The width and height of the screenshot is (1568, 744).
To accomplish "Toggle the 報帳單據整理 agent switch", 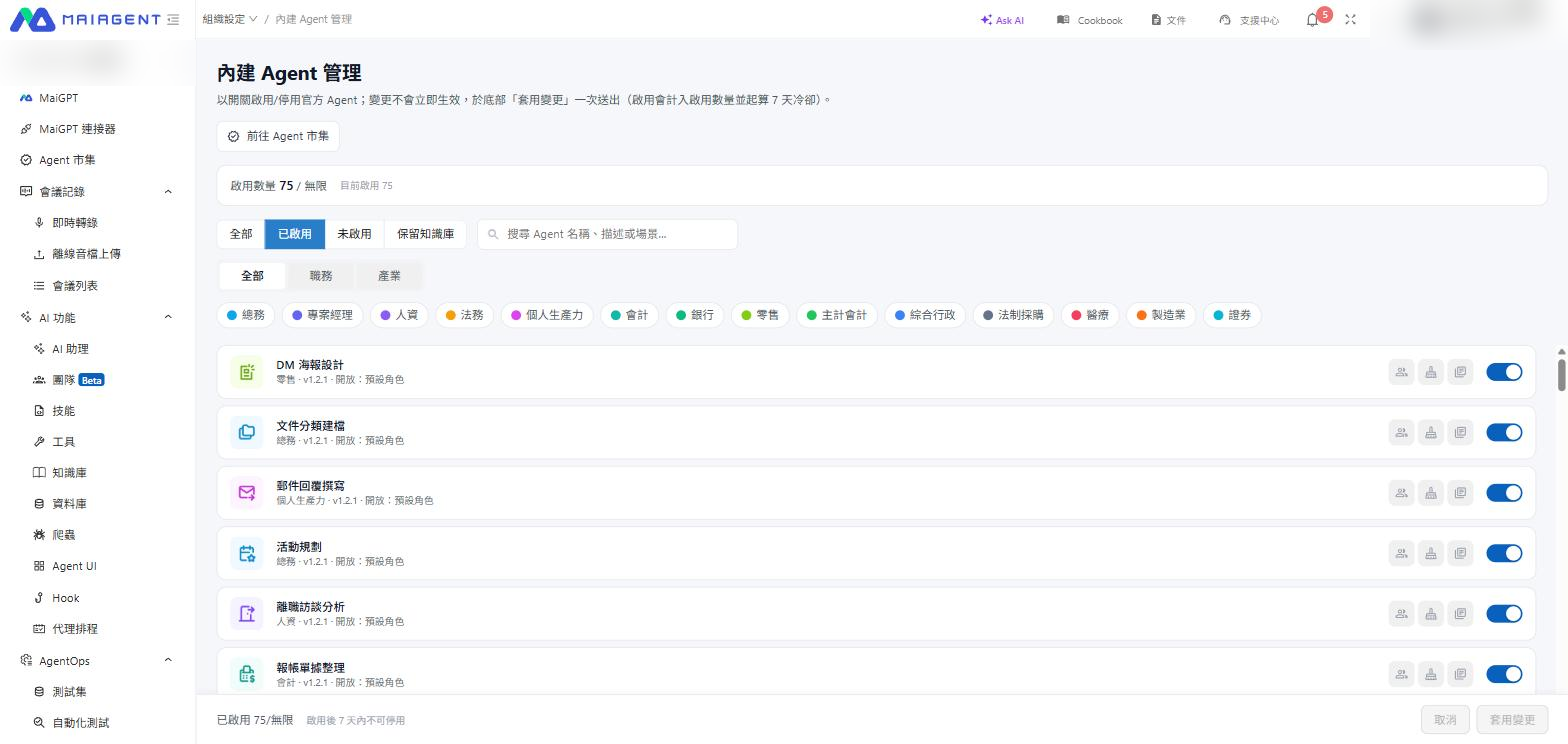I will point(1504,675).
